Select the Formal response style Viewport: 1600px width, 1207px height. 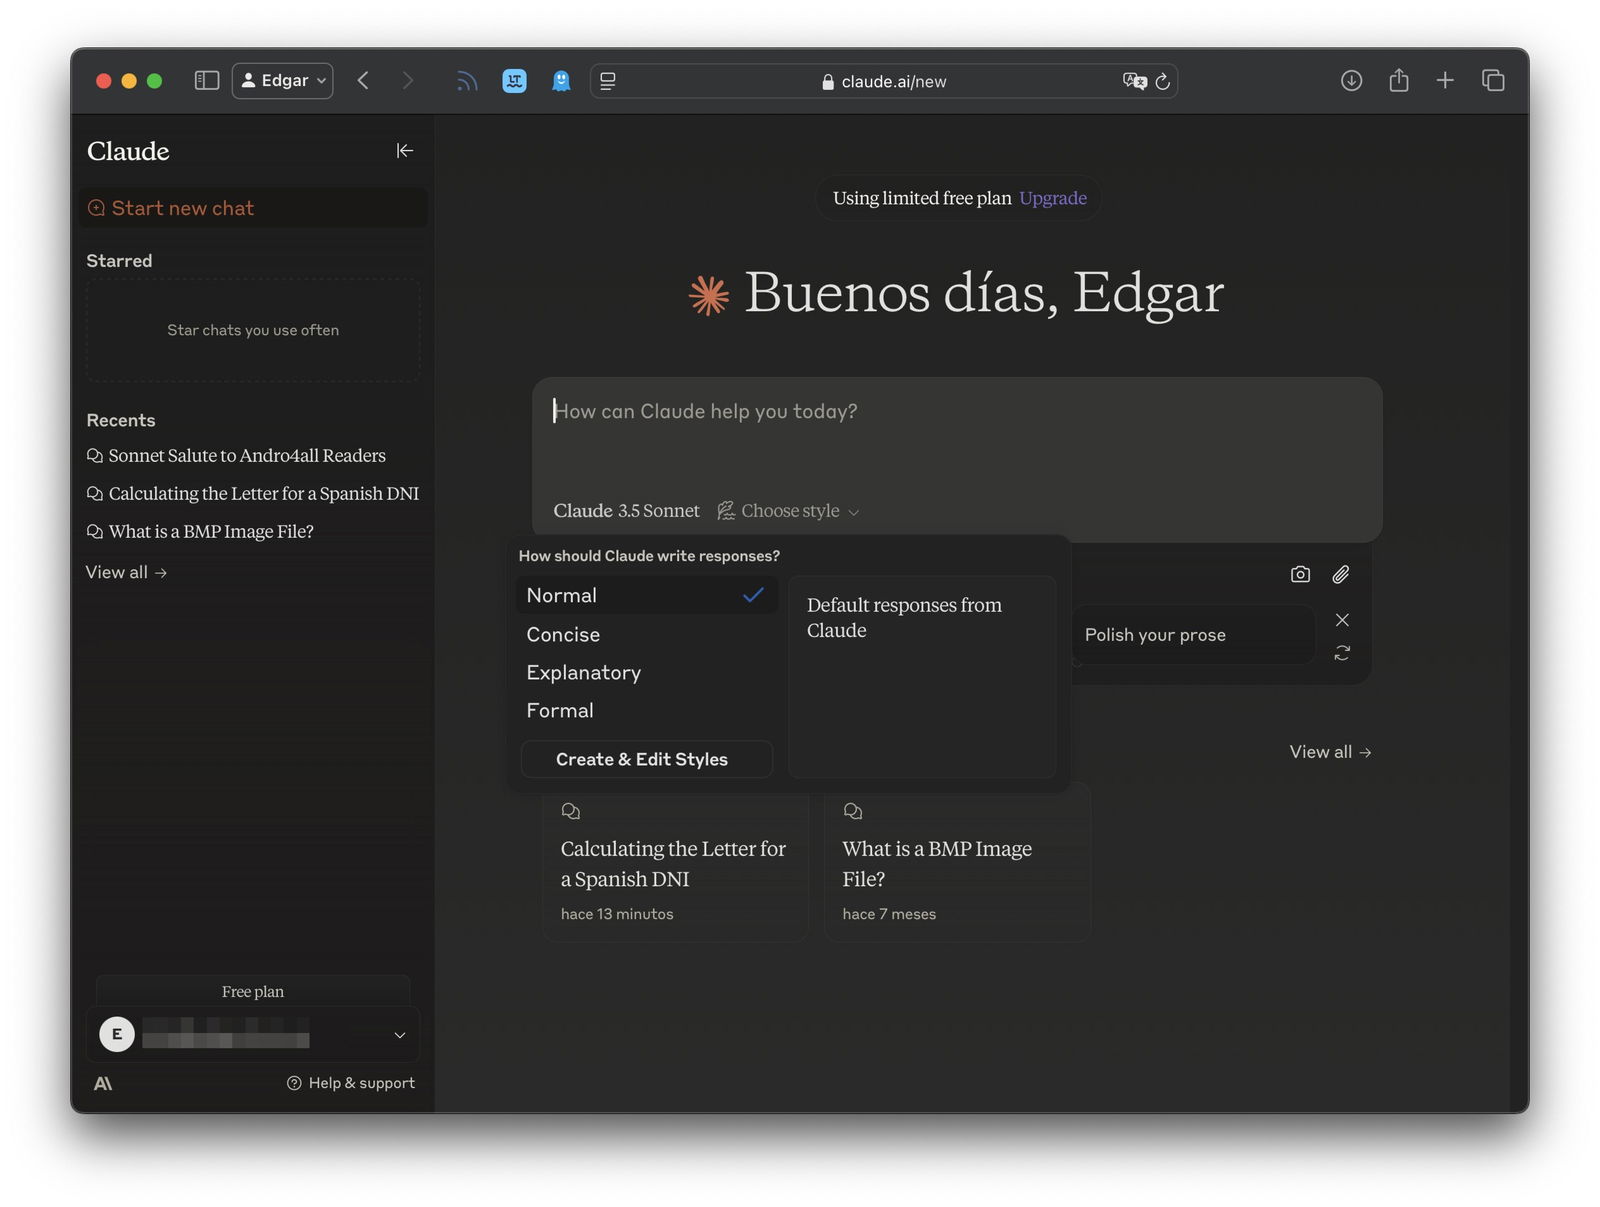(x=646, y=710)
